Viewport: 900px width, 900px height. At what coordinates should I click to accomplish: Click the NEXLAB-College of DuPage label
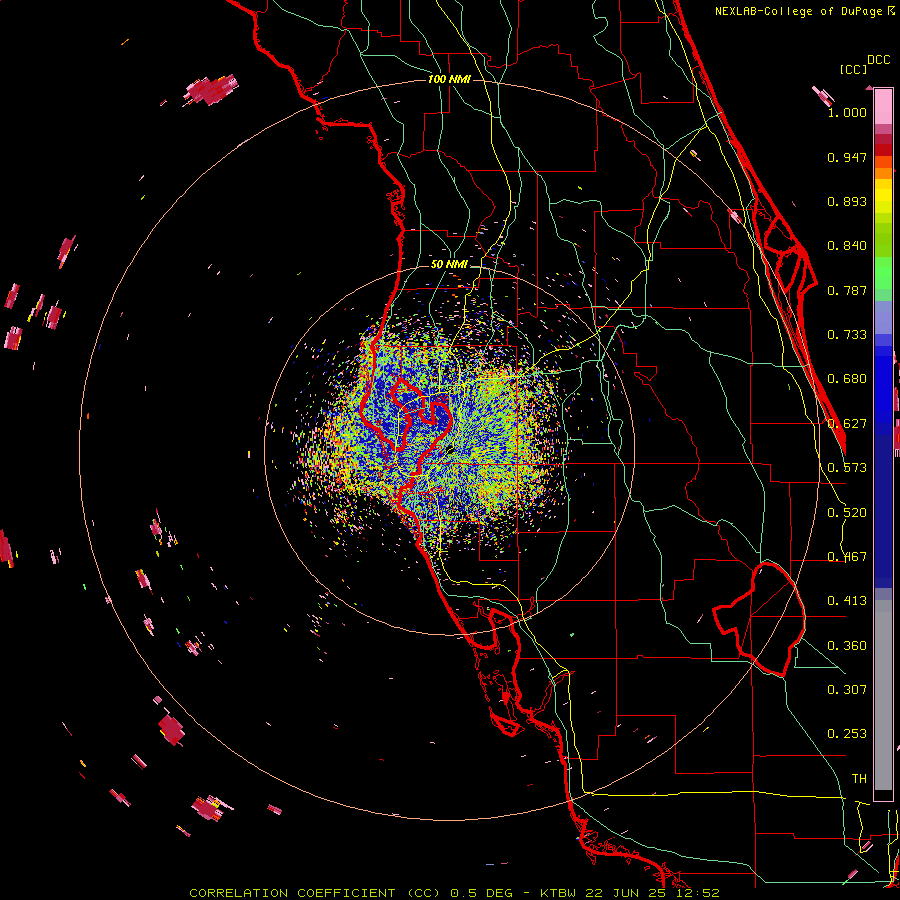pyautogui.click(x=804, y=11)
